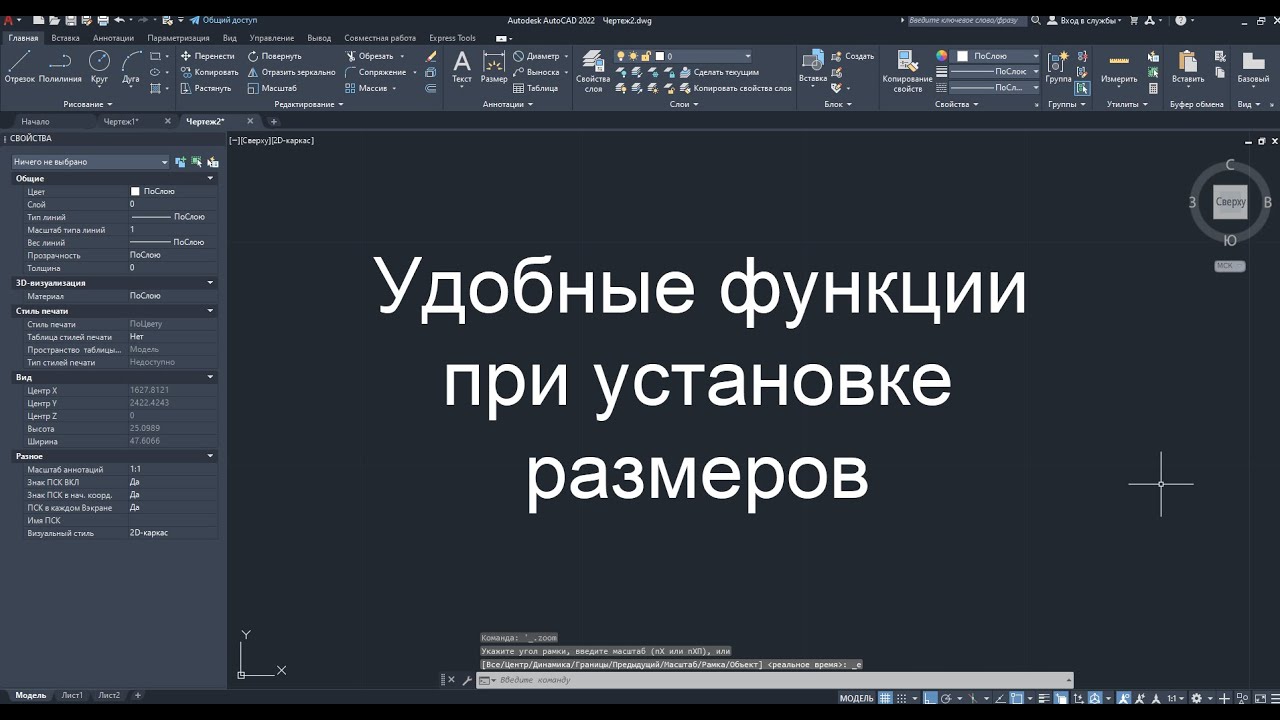The image size is (1280, 720).
Task: Toggle the МОДЕЛЬ space button in status bar
Action: pos(857,698)
